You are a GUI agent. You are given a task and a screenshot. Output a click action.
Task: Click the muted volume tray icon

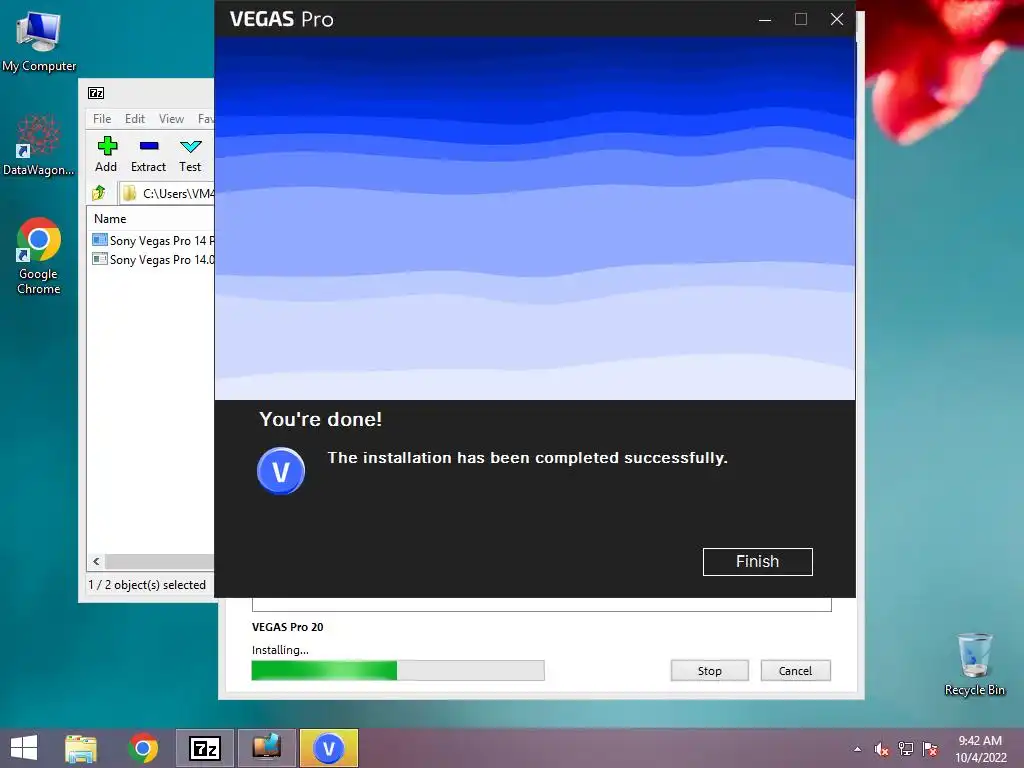click(881, 749)
